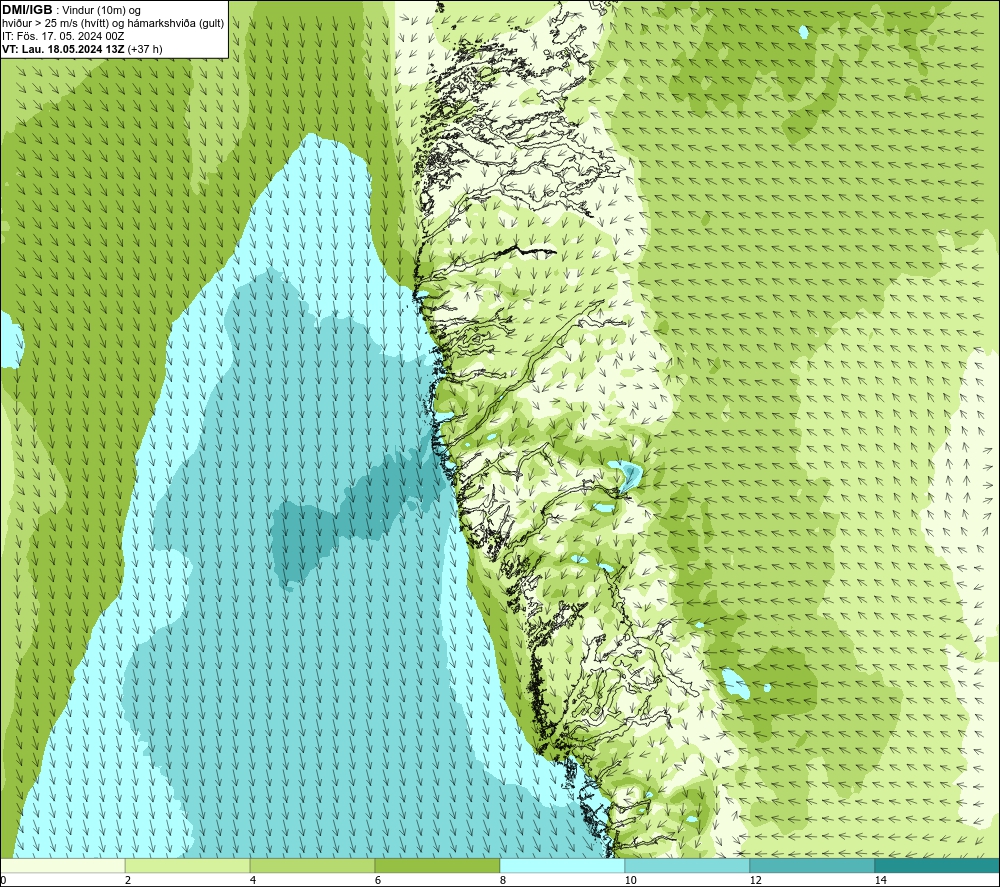This screenshot has width=1000, height=887.
Task: Click the legend scale label '8'
Action: 503,880
